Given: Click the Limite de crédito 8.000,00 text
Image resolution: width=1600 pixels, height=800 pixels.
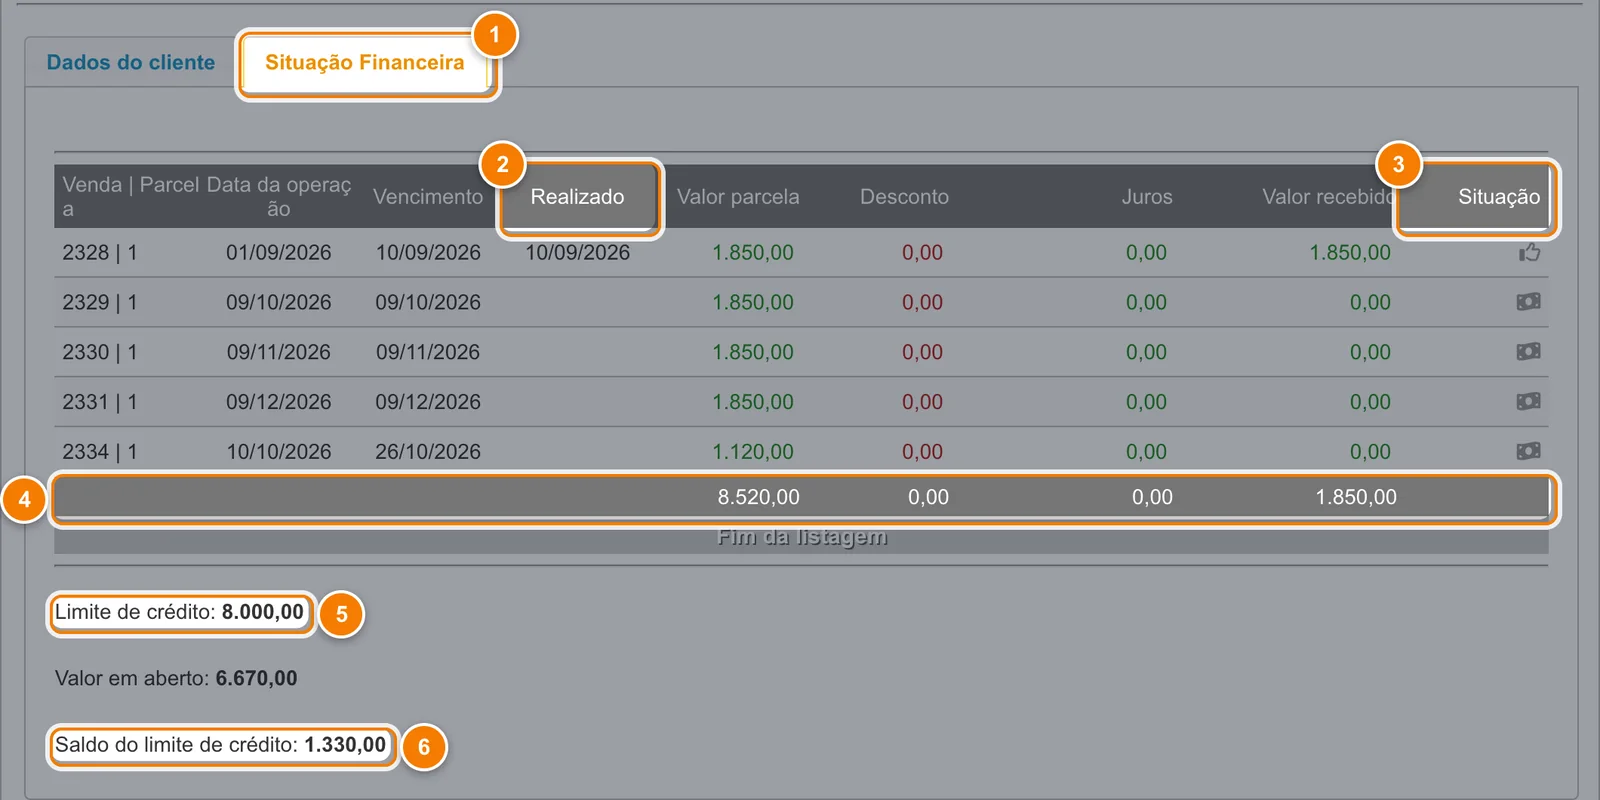Looking at the screenshot, I should tap(179, 612).
